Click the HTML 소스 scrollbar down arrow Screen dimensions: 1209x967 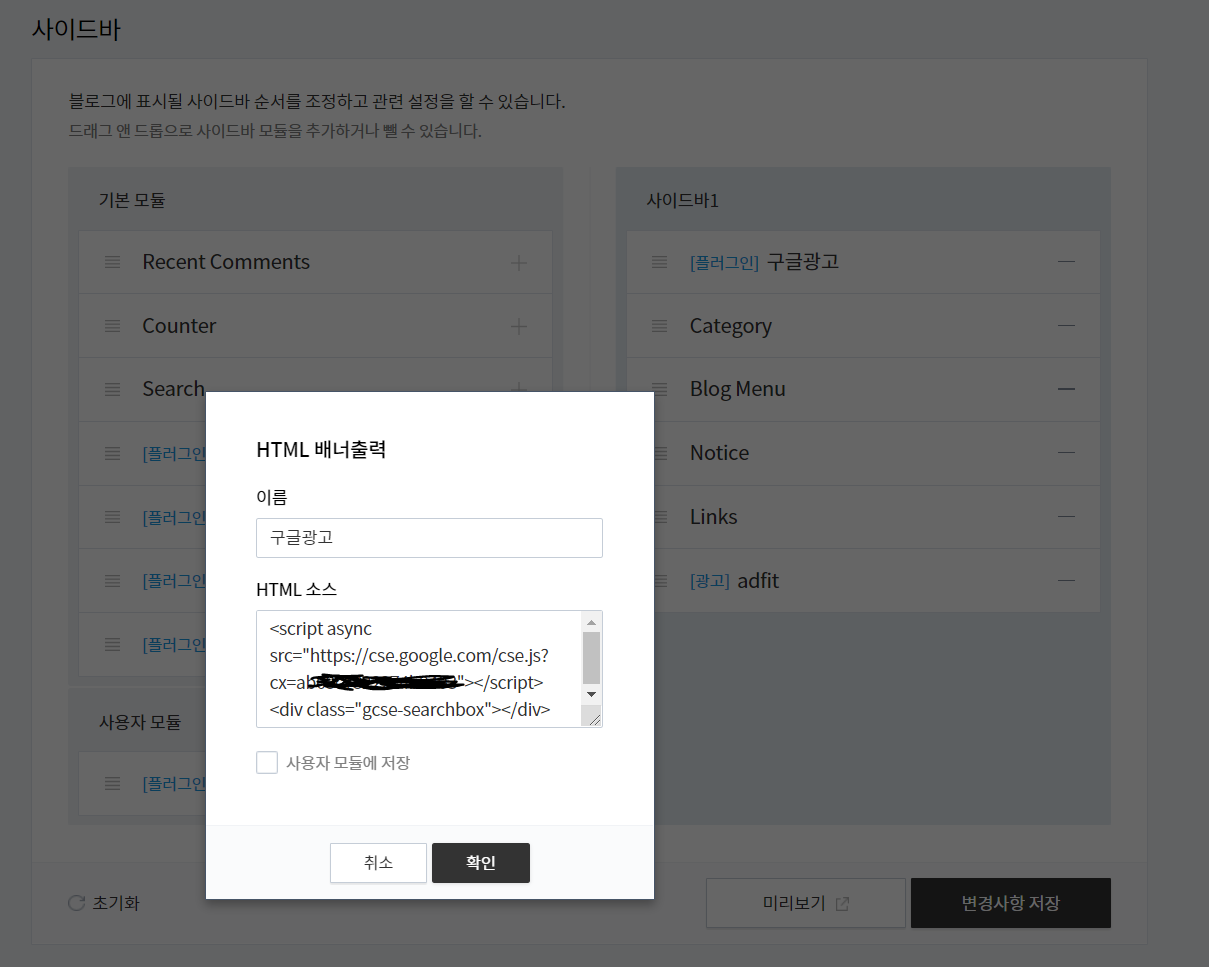pos(591,694)
